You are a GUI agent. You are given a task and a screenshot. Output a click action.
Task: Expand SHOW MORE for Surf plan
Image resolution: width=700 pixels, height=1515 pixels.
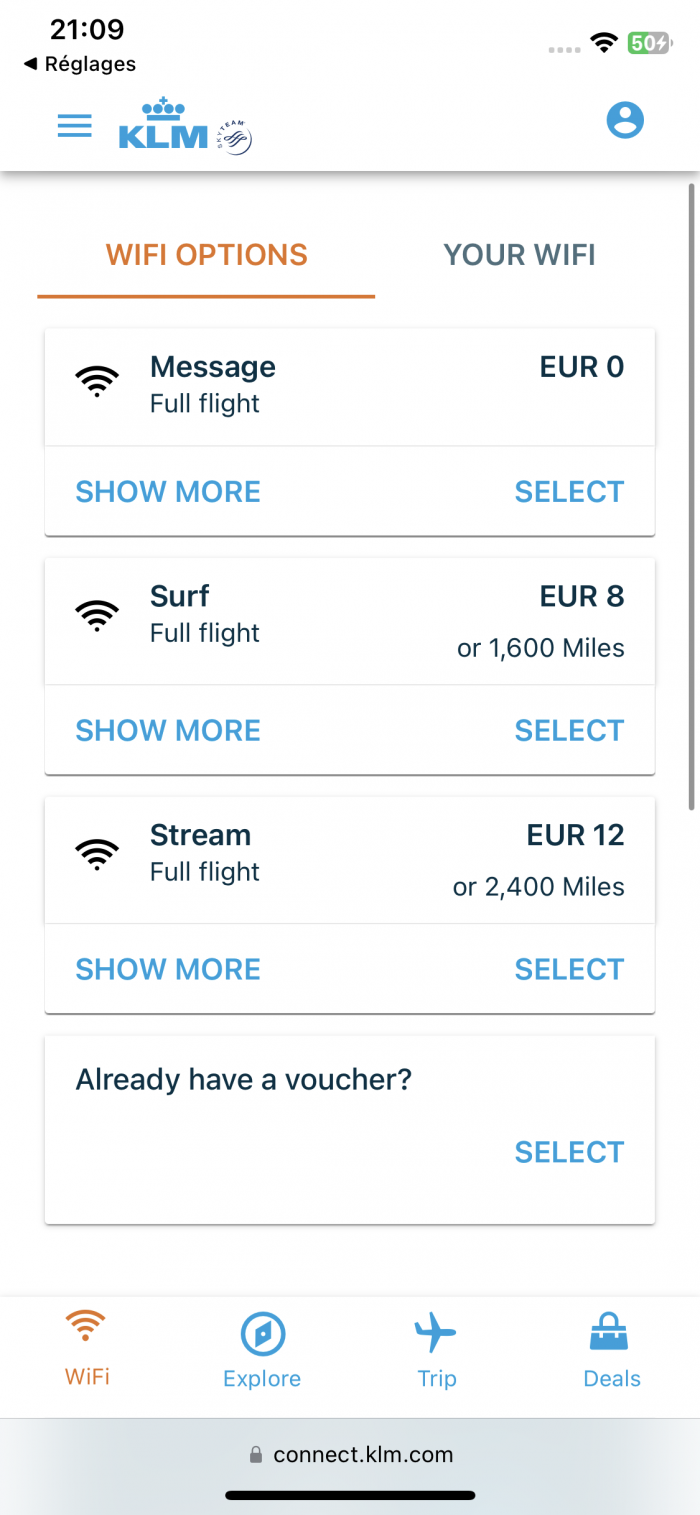[x=168, y=731]
